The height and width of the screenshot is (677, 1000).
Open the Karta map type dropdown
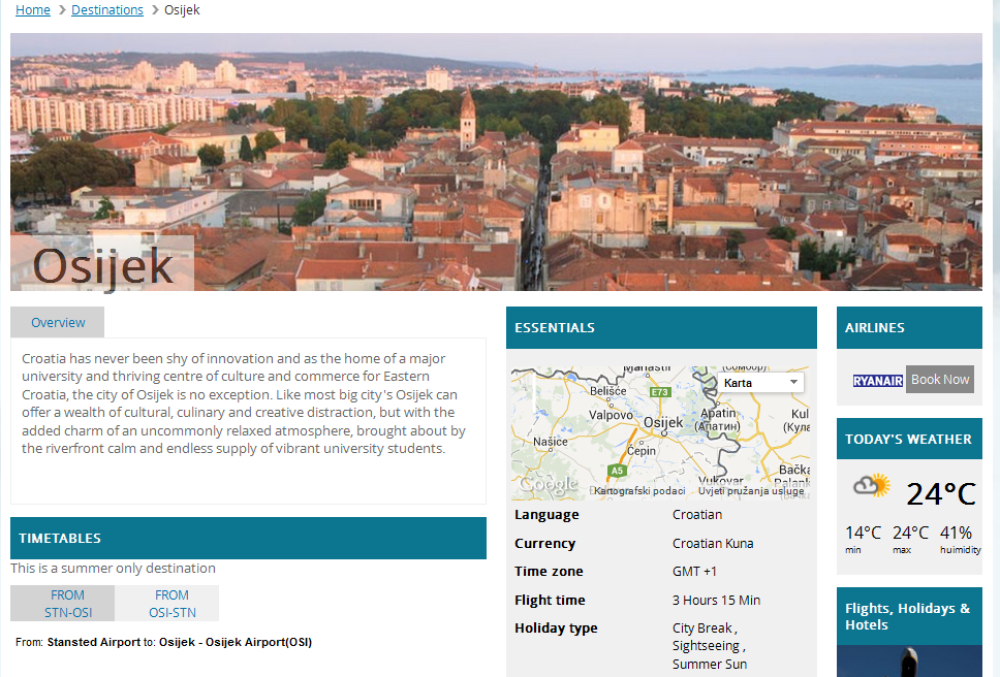[760, 382]
